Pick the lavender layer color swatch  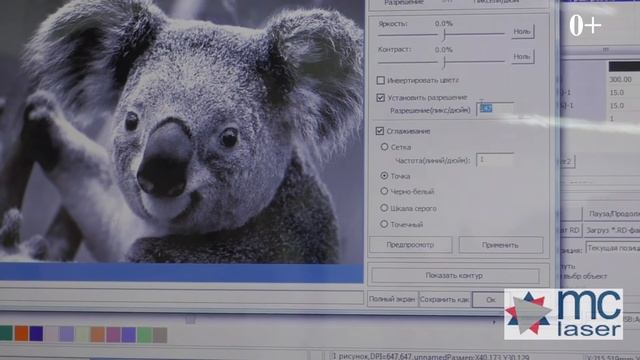pos(67,334)
